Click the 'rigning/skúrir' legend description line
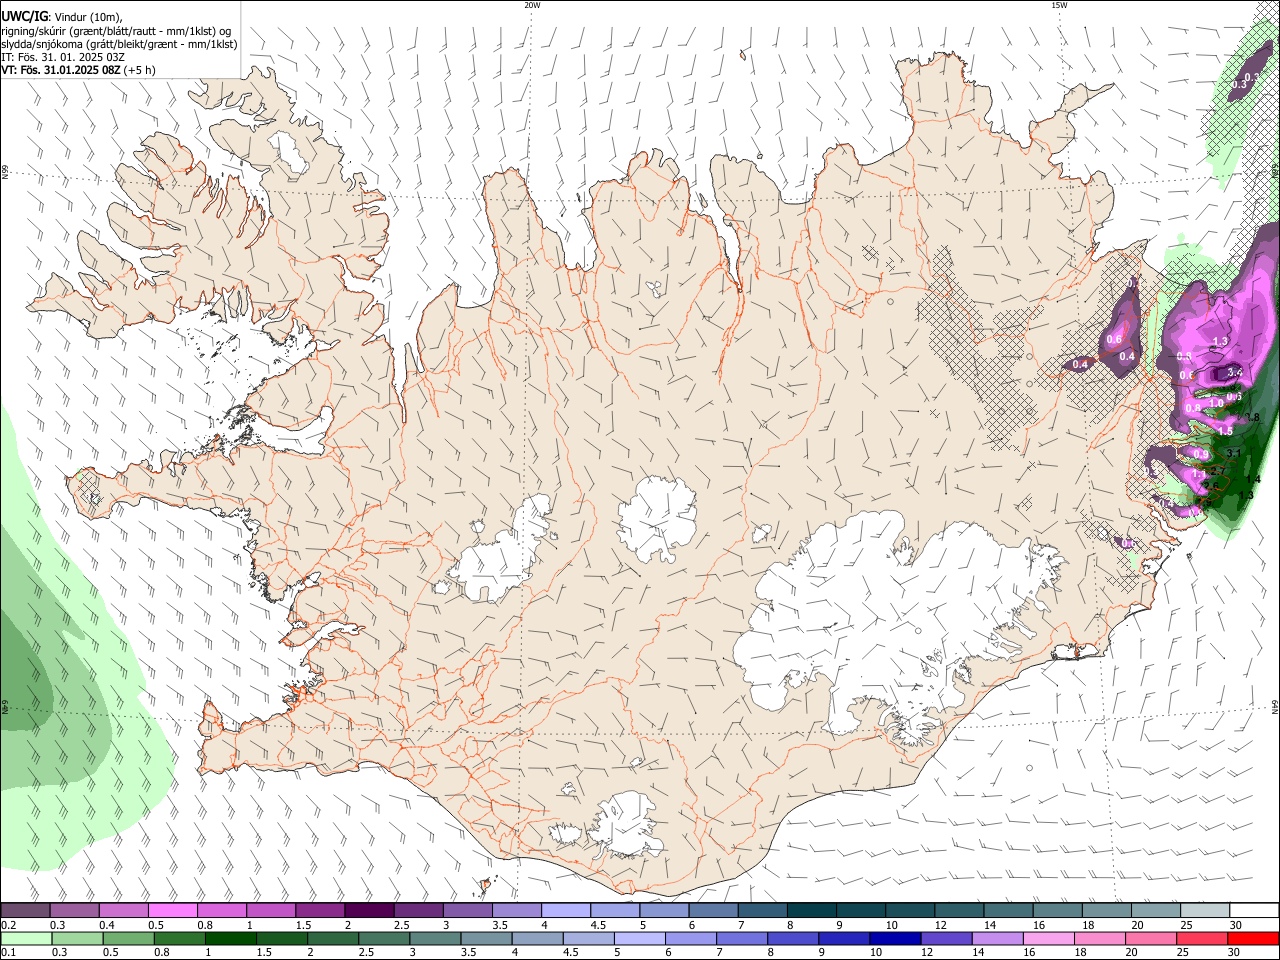Image resolution: width=1280 pixels, height=960 pixels. pyautogui.click(x=116, y=31)
